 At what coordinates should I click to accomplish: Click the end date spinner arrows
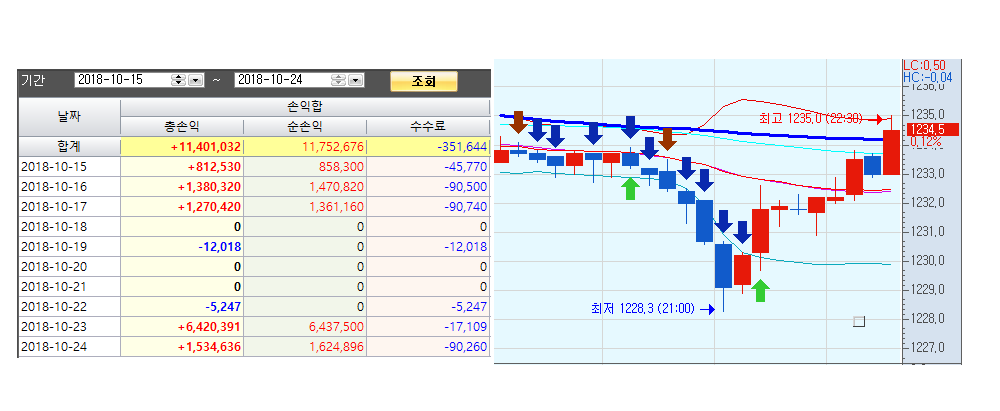coord(339,80)
